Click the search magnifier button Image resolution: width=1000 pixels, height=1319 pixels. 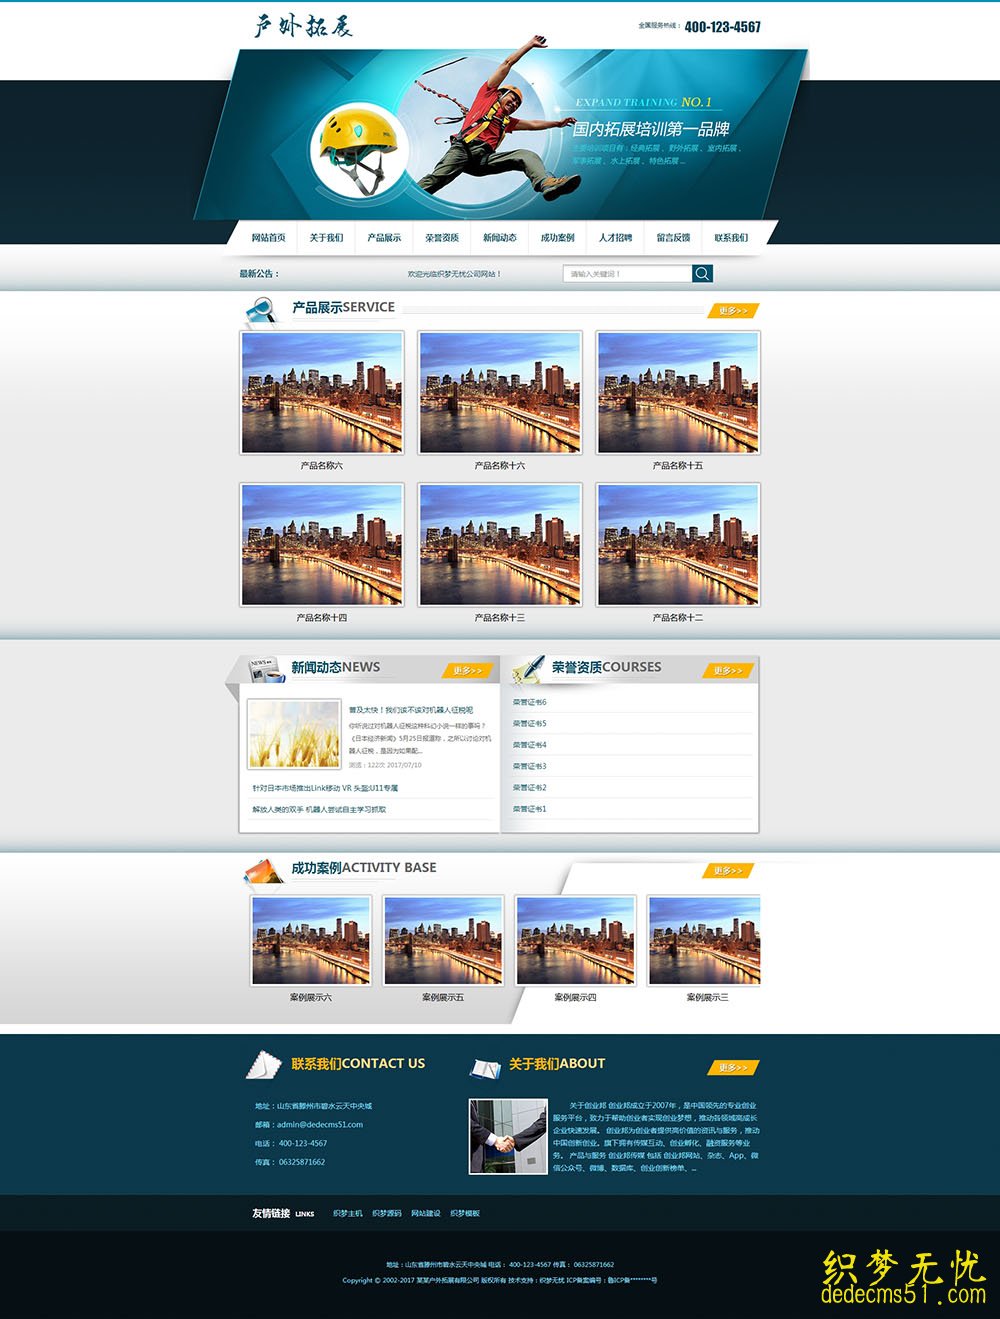(702, 274)
